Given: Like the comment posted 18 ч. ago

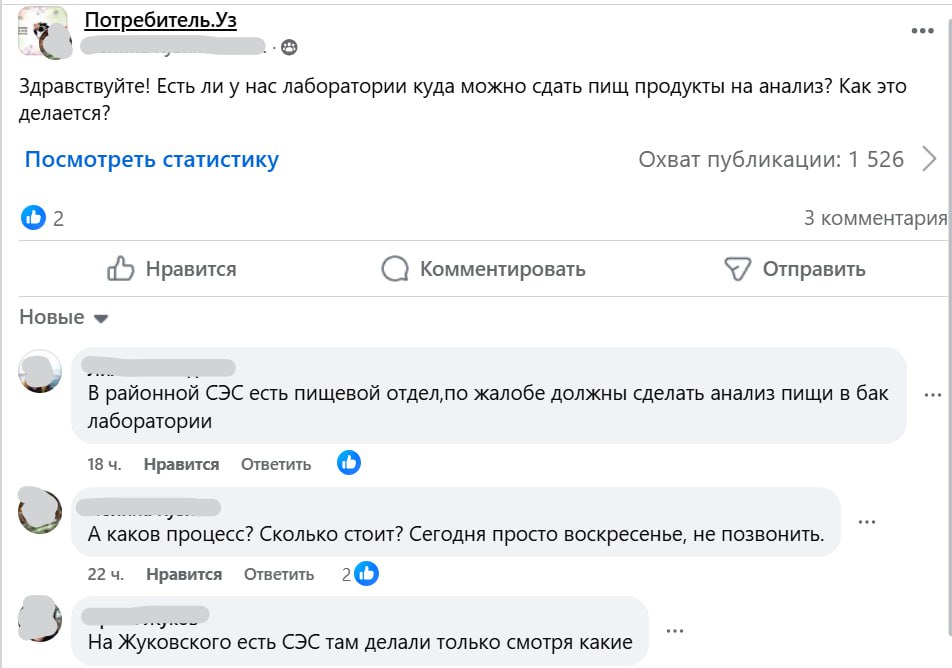Looking at the screenshot, I should 181,464.
